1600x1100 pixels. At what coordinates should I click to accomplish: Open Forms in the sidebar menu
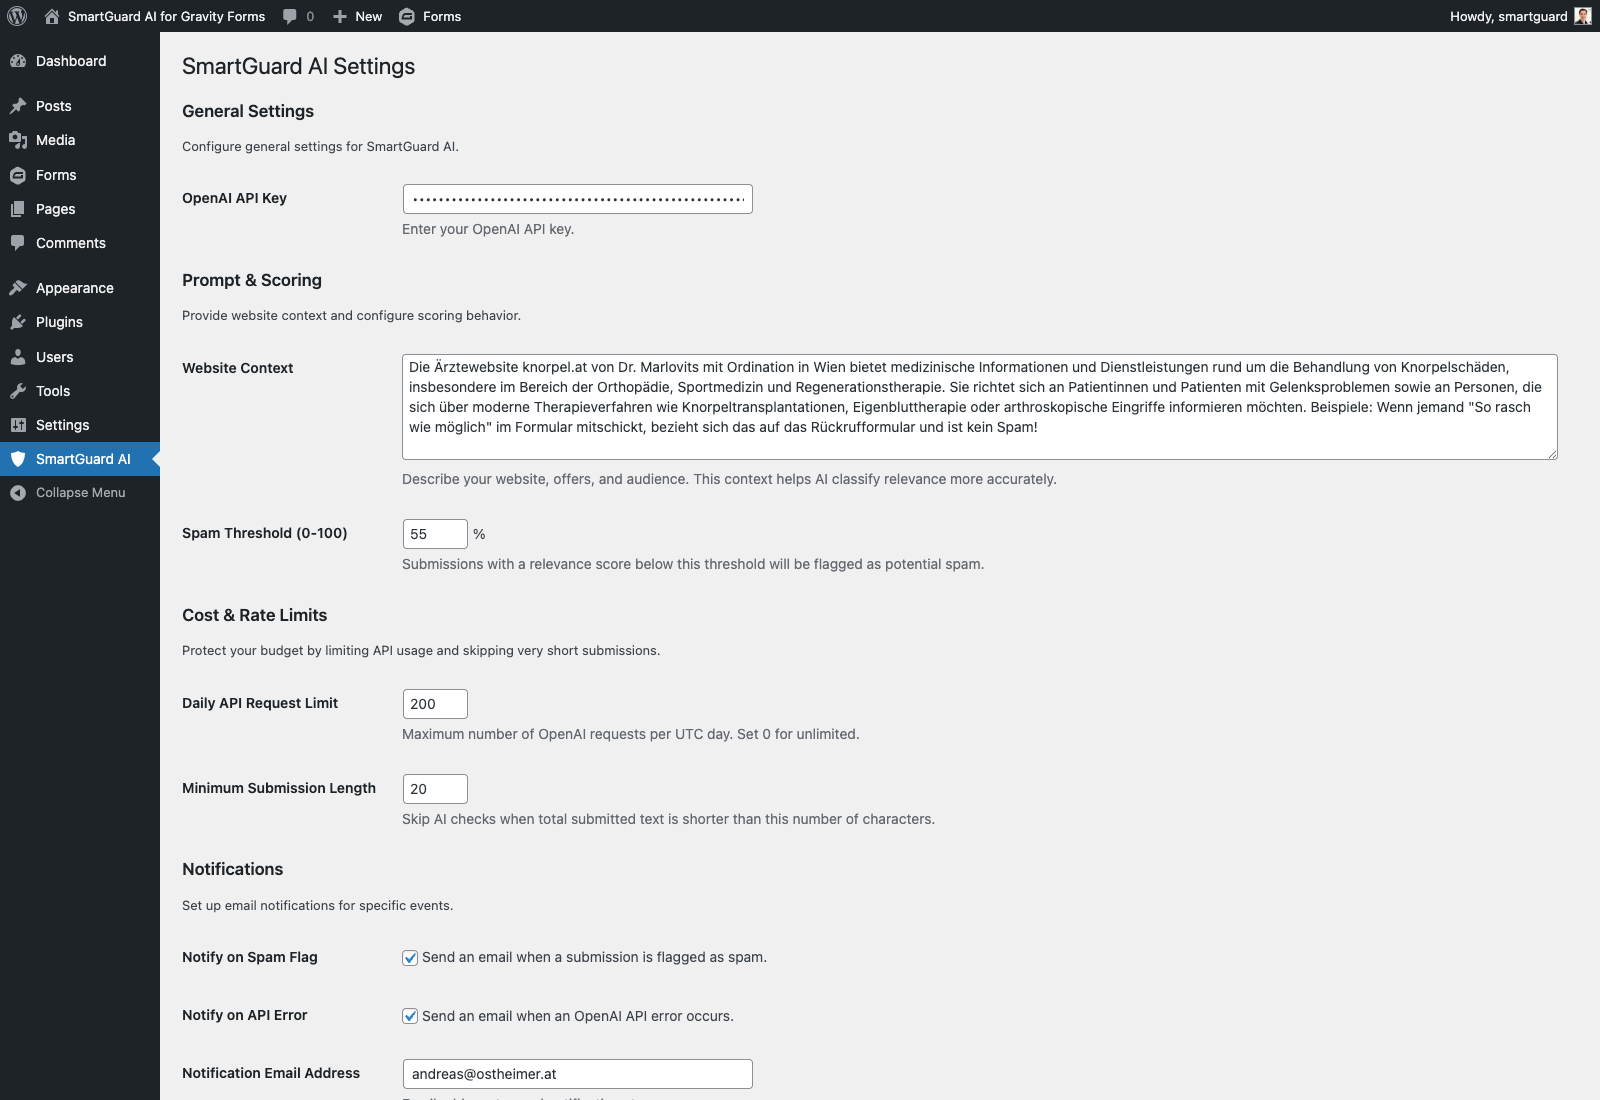[80, 175]
